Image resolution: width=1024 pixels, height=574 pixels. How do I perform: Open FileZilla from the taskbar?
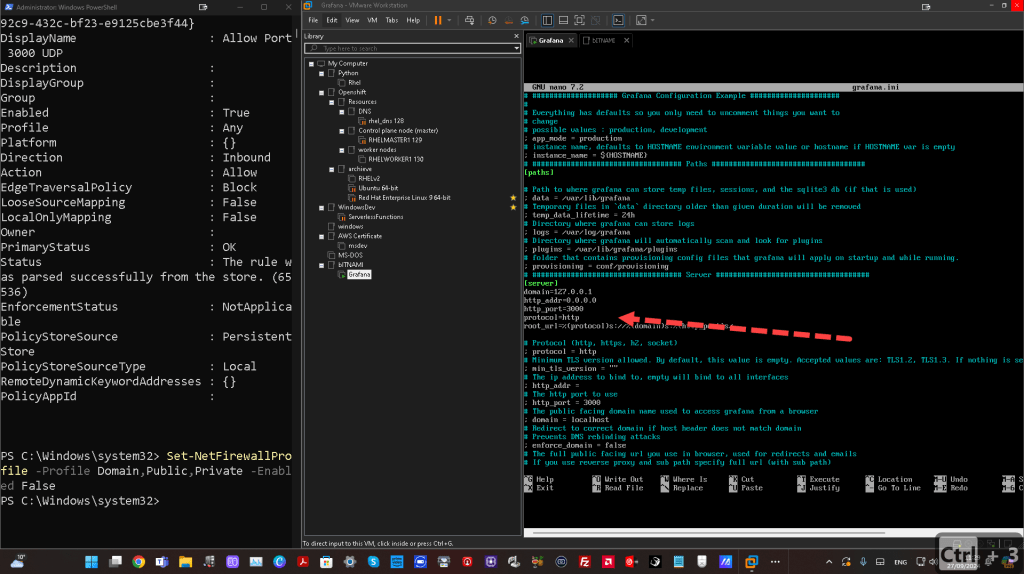(x=584, y=562)
